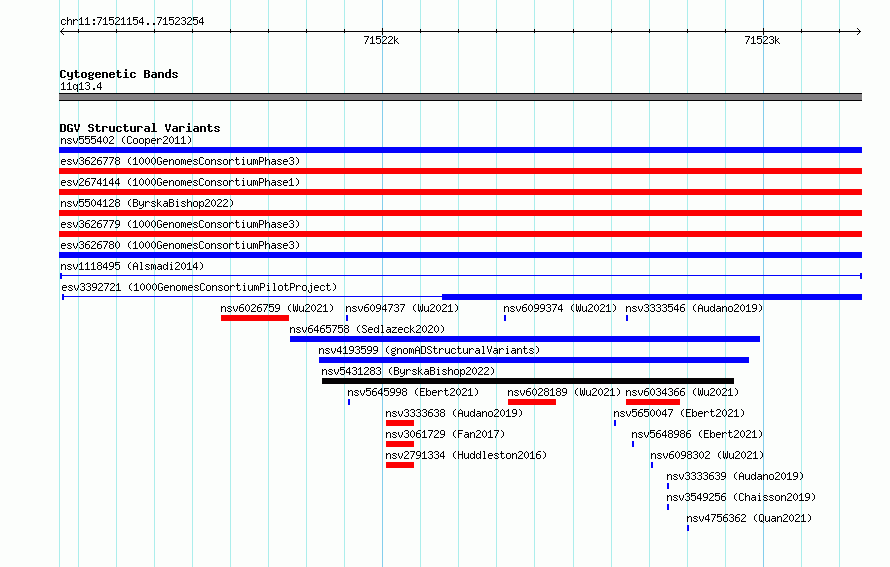Click red bar under nsv3061729 (Fan2017)
The width and height of the screenshot is (890, 567).
(400, 444)
